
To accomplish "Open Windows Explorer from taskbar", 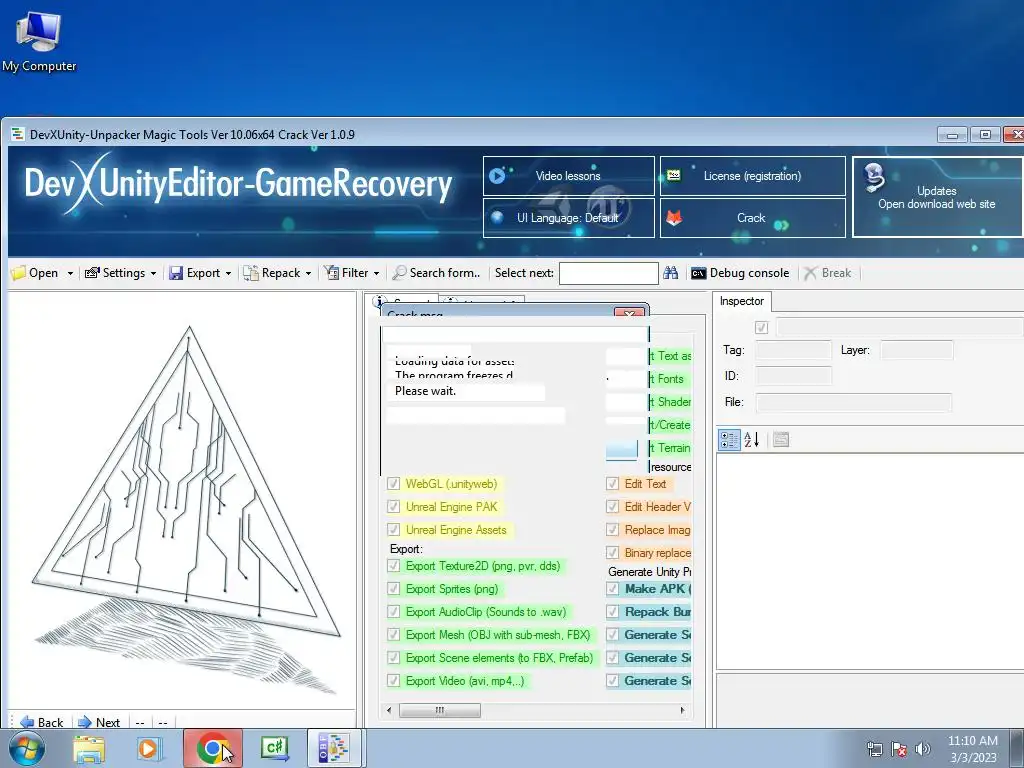I will tap(89, 749).
